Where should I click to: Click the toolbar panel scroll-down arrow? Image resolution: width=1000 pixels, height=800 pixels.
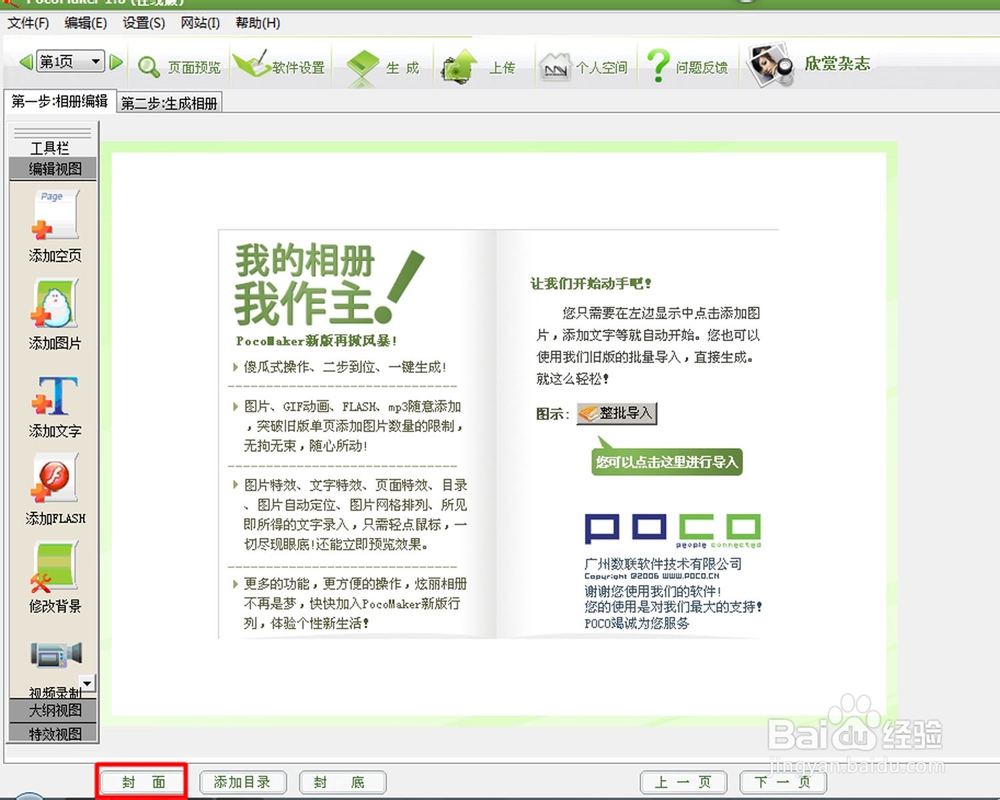click(x=87, y=683)
